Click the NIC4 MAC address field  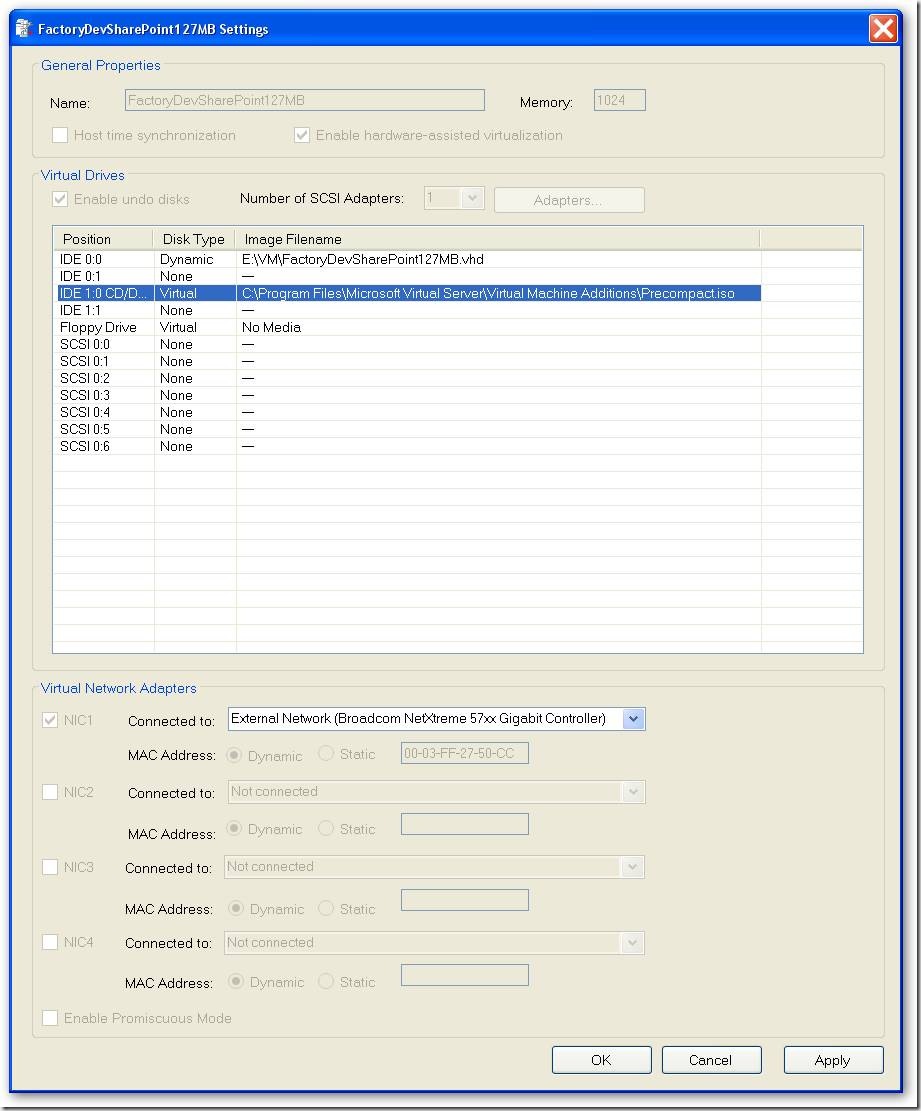click(x=465, y=975)
